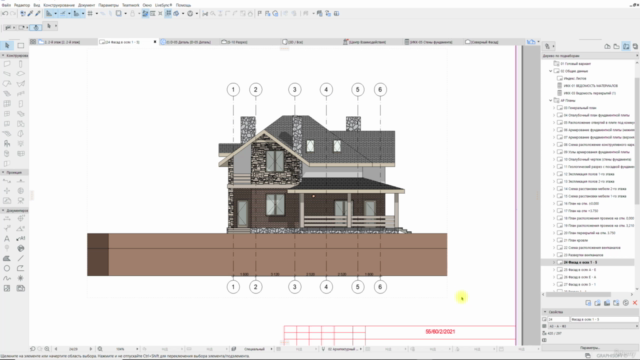Toggle the highlighted button in the info box row

(x=36, y=27)
